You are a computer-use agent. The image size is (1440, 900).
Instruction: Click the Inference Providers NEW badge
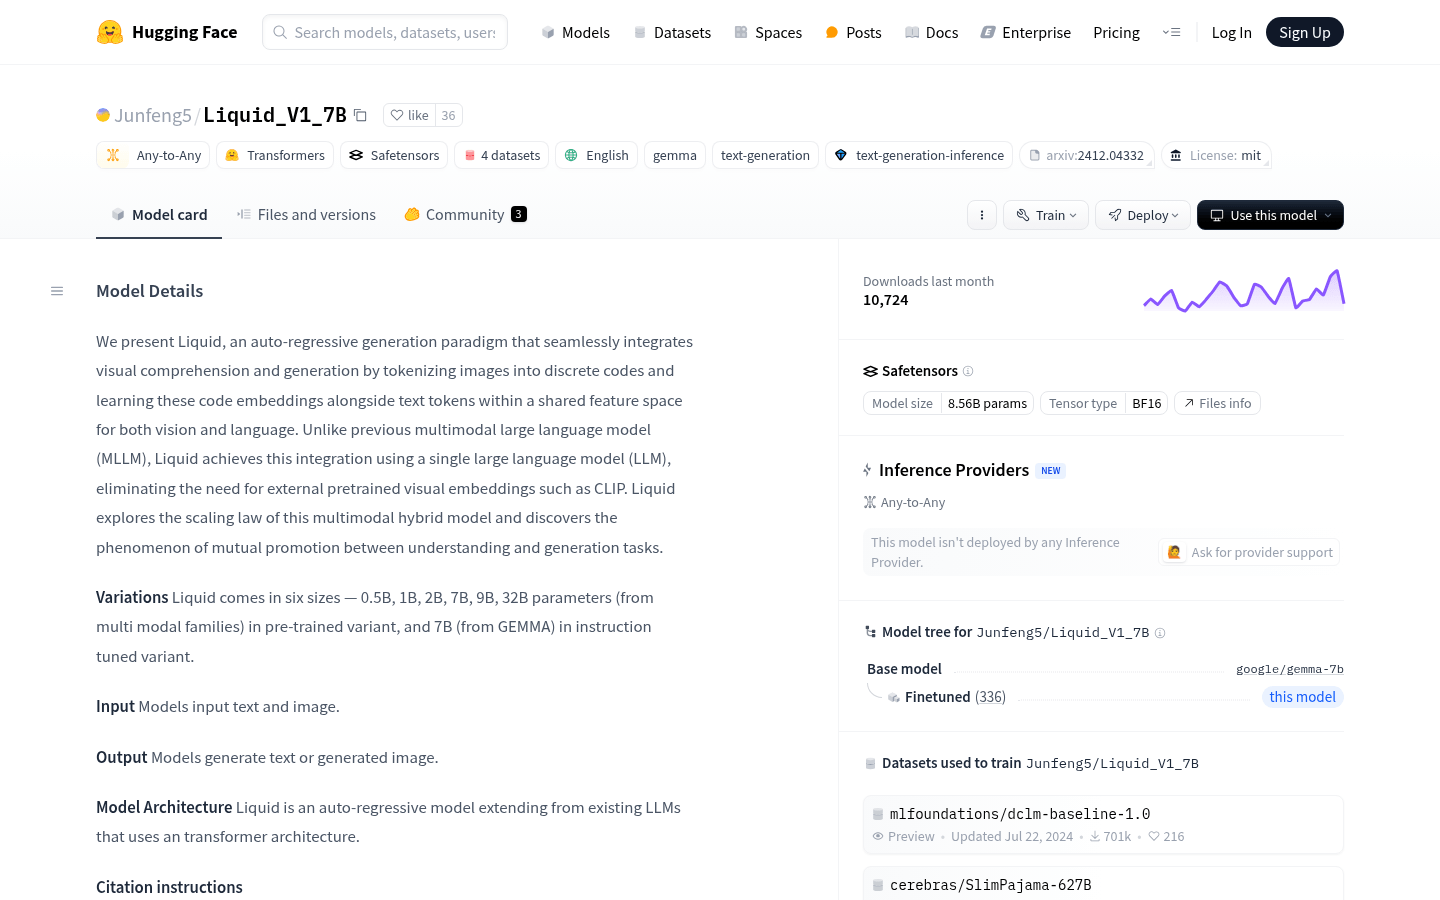pyautogui.click(x=1051, y=471)
